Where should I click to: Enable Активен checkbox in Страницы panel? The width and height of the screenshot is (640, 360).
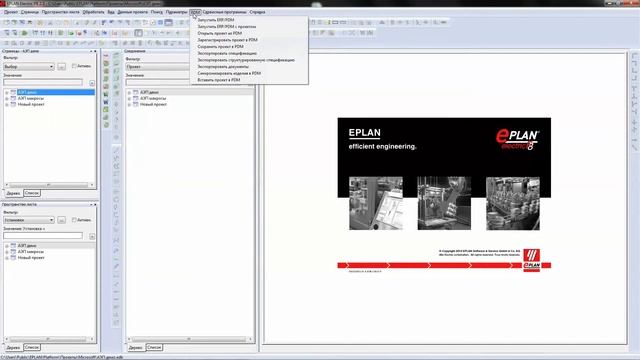click(x=74, y=66)
